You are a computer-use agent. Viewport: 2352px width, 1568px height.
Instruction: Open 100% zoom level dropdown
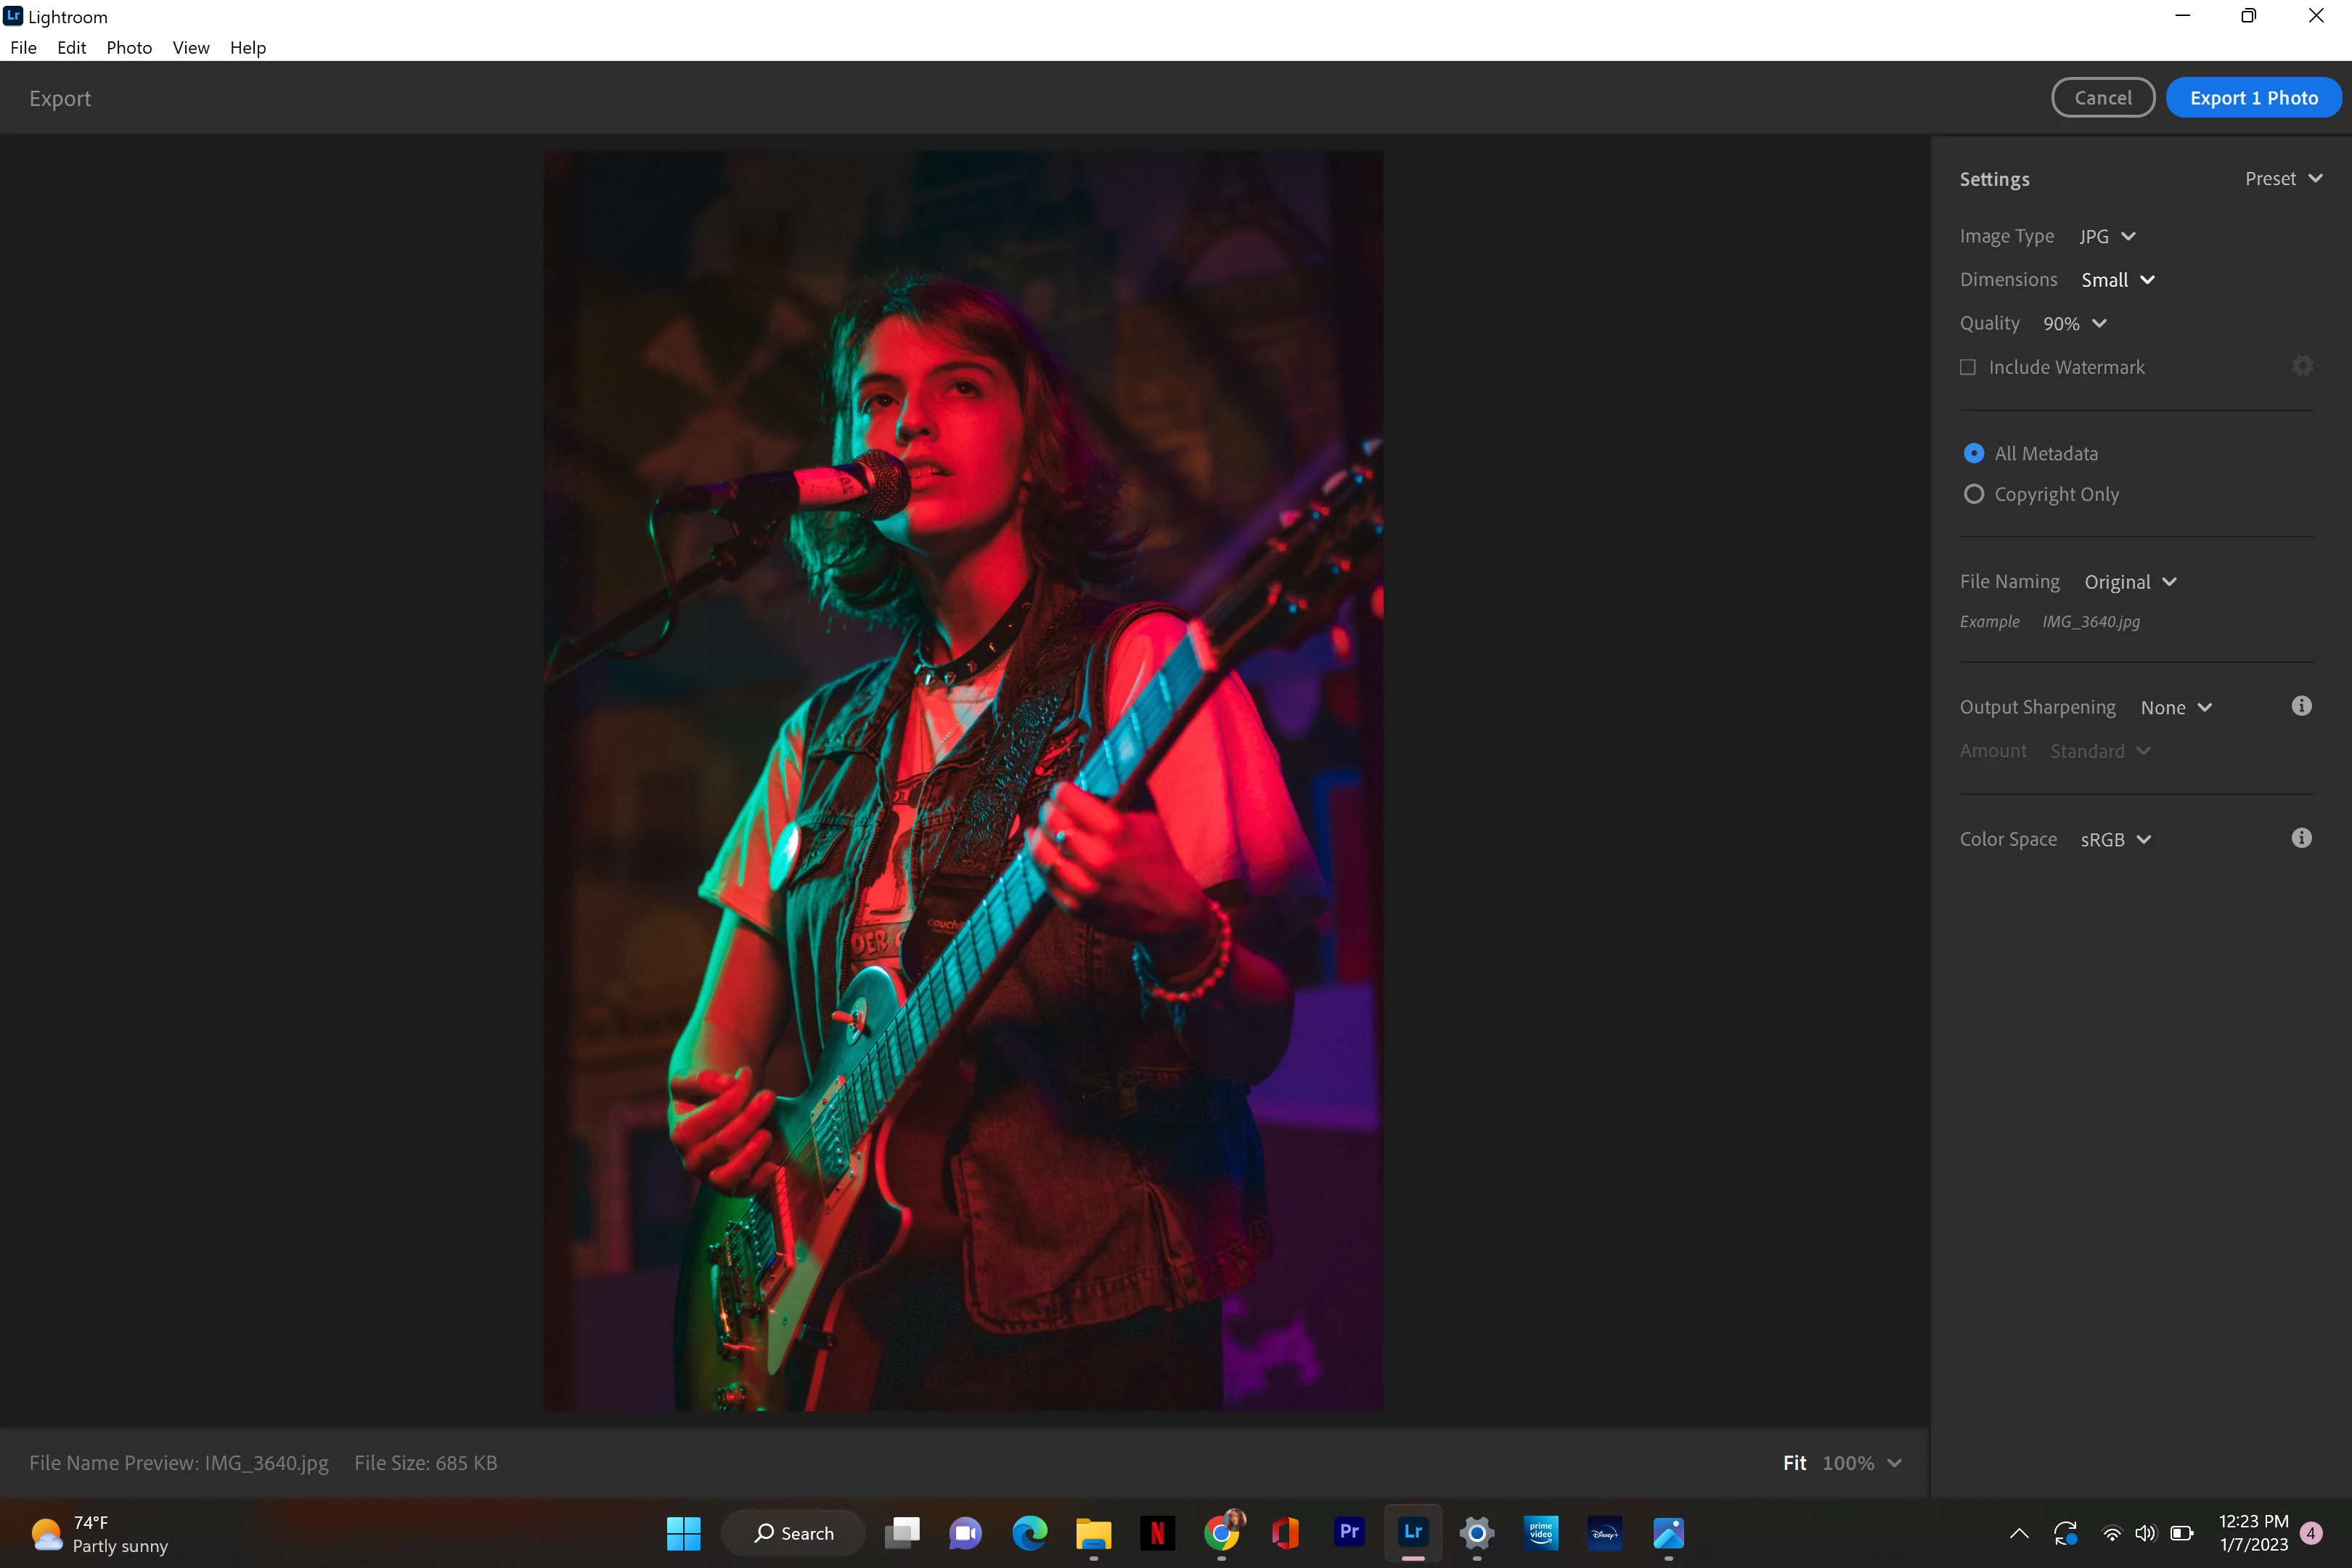point(1861,1462)
